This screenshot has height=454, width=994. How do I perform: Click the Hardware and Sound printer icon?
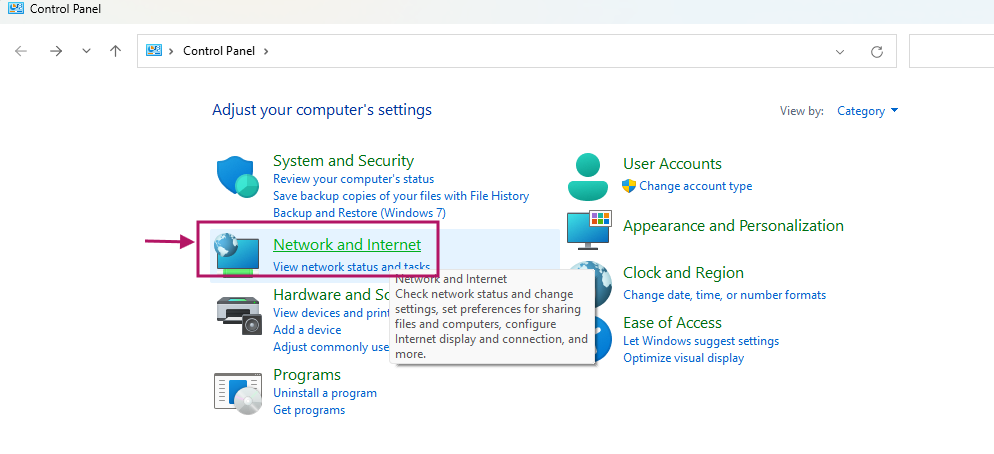click(x=238, y=315)
